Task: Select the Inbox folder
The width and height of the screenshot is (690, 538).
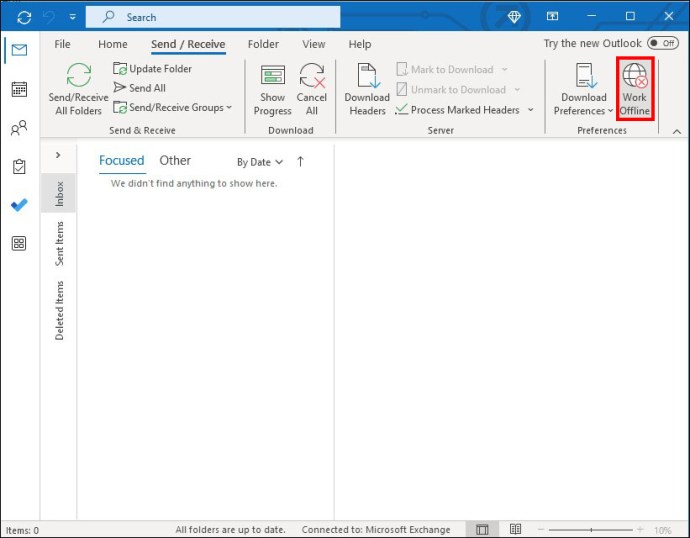Action: tap(59, 194)
